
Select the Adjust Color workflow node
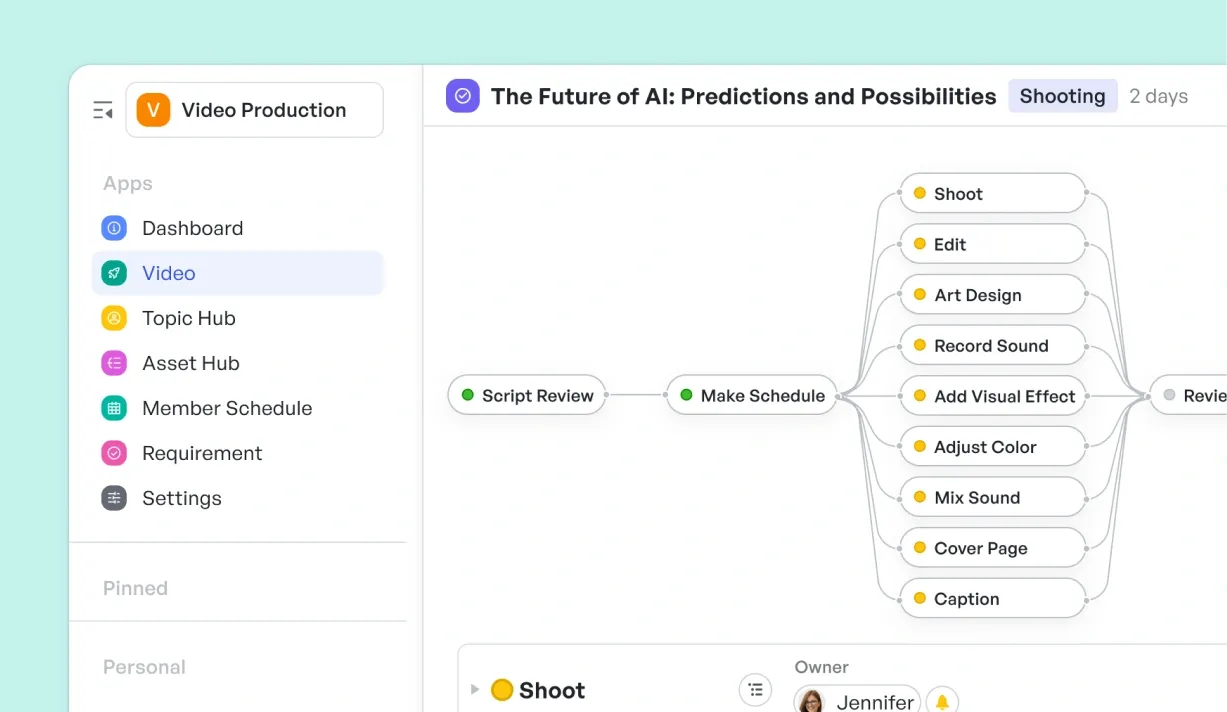coord(993,447)
